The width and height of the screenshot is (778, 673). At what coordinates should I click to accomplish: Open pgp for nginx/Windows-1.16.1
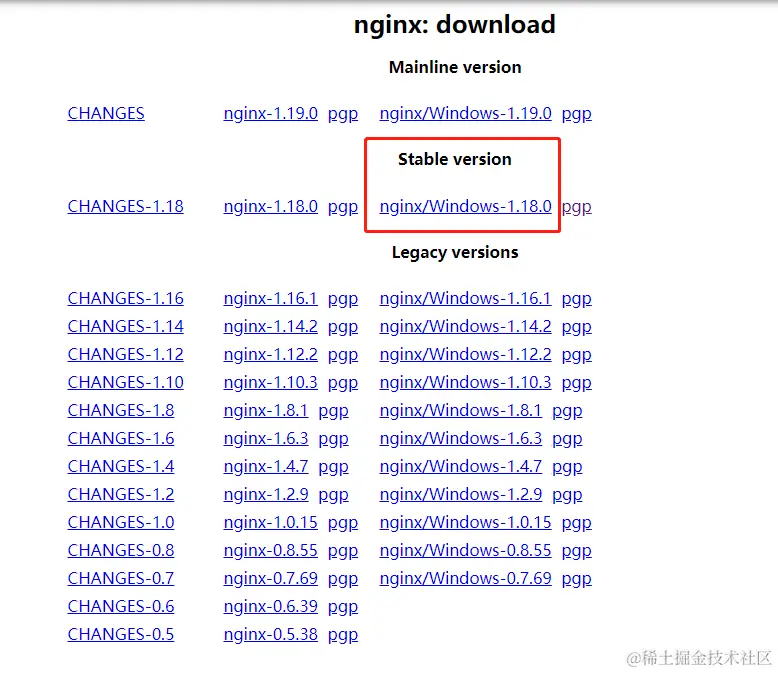[x=577, y=300]
